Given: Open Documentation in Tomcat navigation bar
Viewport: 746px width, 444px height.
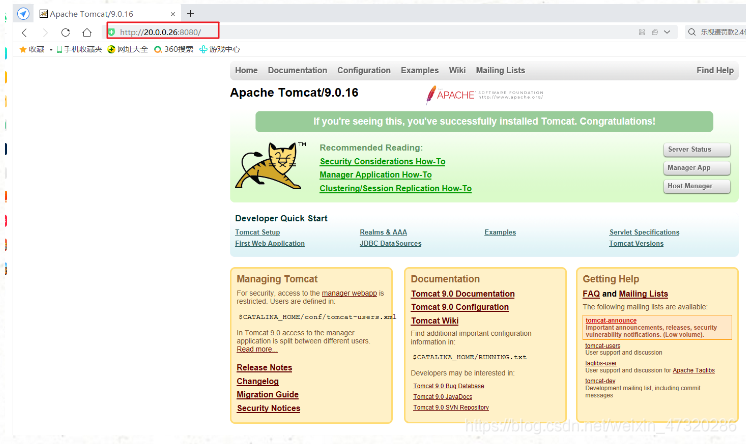Looking at the screenshot, I should click(x=297, y=70).
